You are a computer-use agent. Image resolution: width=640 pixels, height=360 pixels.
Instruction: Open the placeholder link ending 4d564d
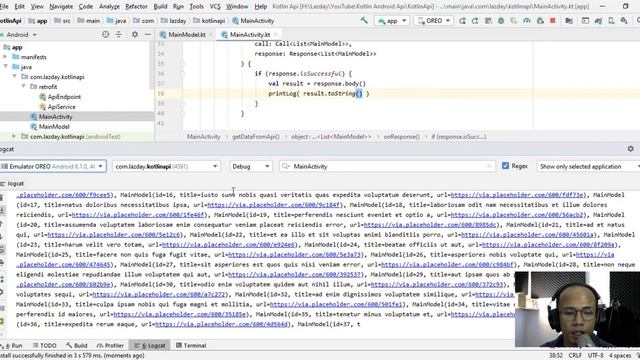(x=222, y=324)
